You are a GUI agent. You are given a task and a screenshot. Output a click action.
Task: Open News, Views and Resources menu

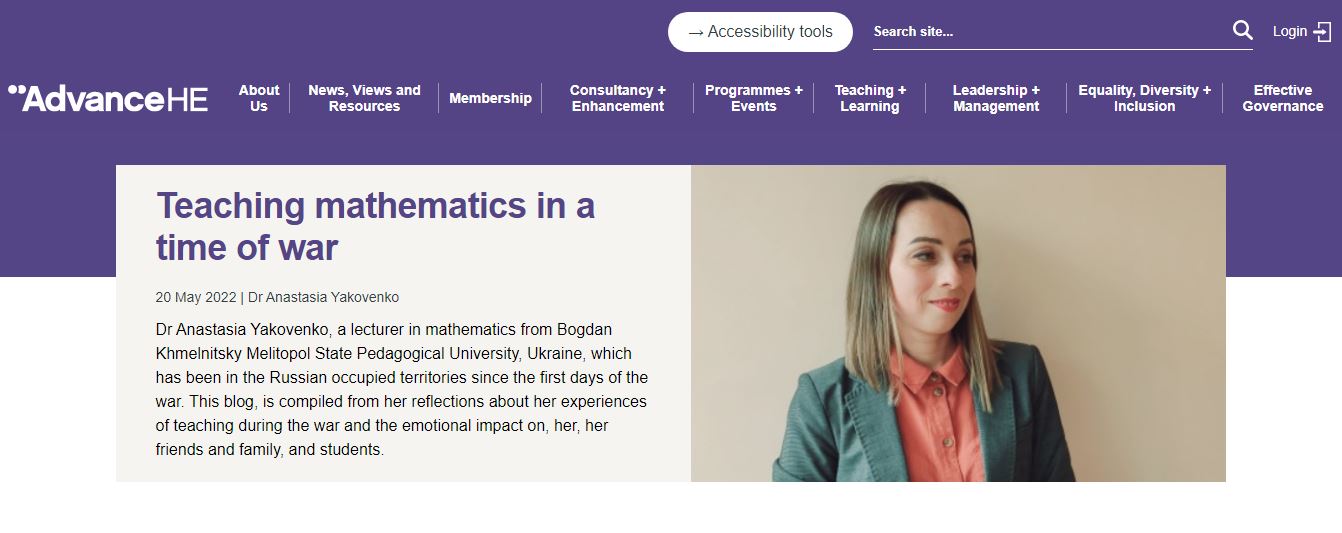[x=364, y=98]
